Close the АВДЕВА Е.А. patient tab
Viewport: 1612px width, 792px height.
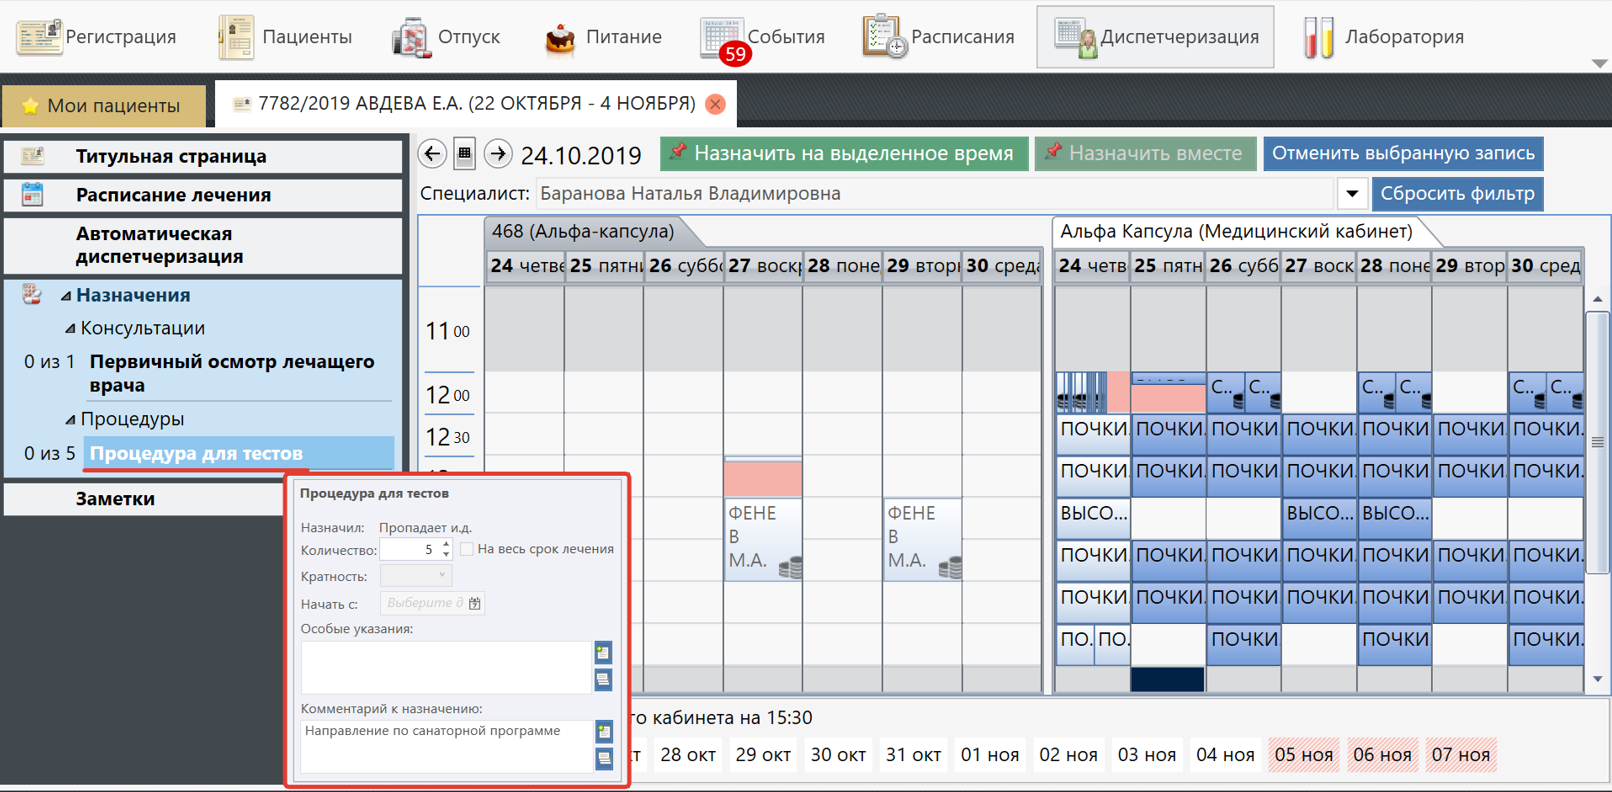click(x=715, y=104)
